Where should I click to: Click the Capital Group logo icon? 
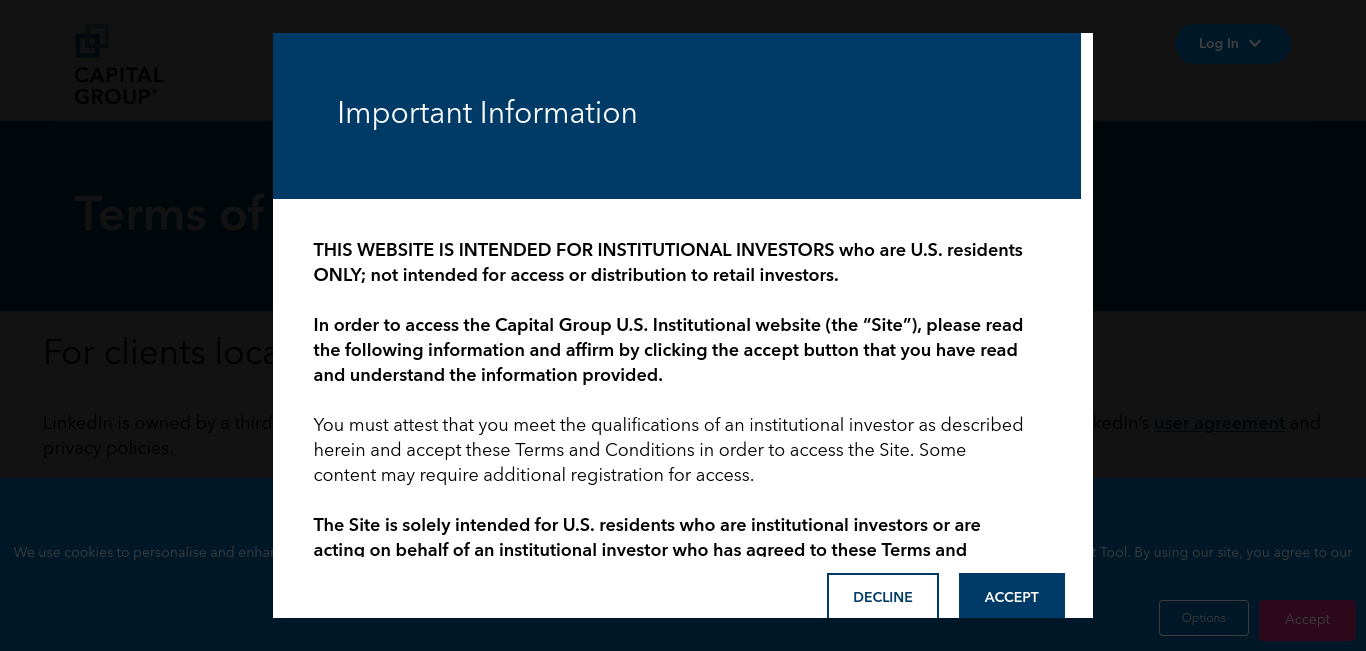[92, 42]
